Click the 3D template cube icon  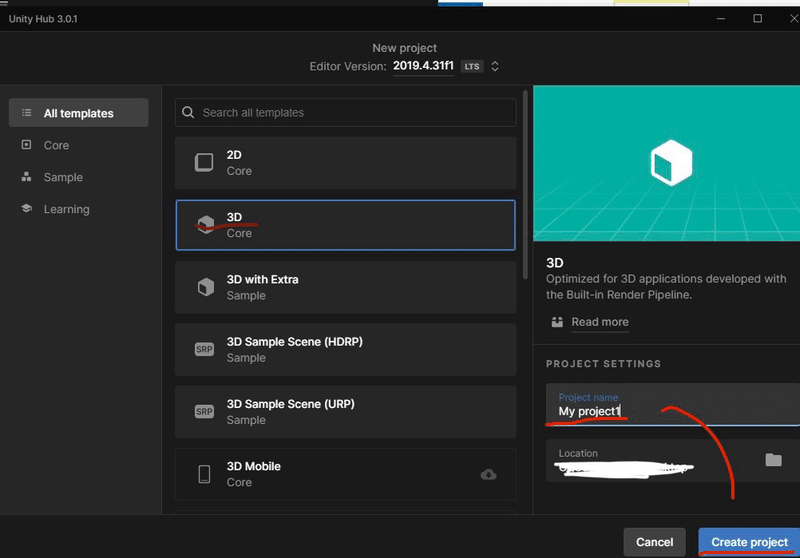tap(206, 224)
